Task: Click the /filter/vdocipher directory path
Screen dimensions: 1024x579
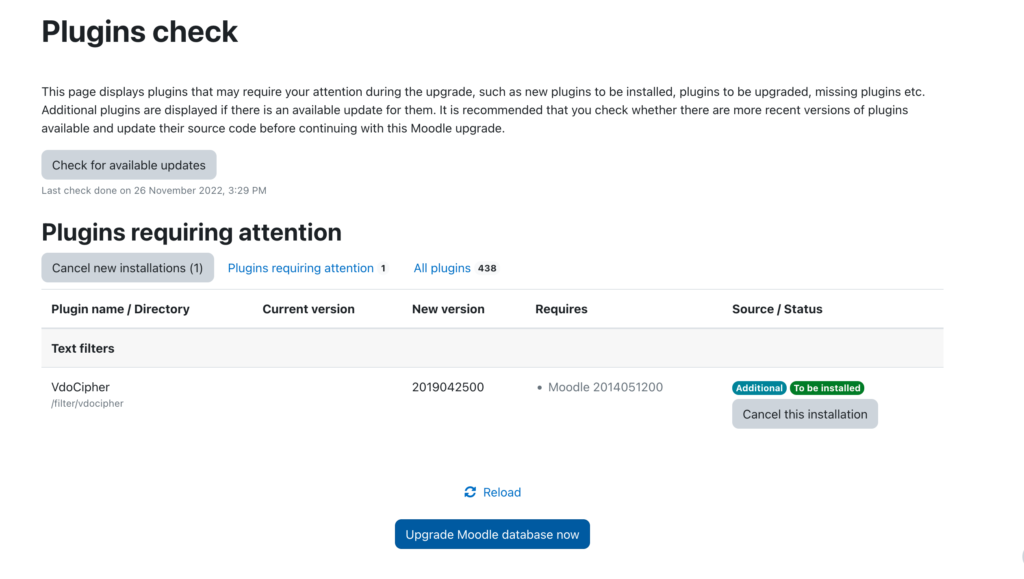Action: [87, 402]
